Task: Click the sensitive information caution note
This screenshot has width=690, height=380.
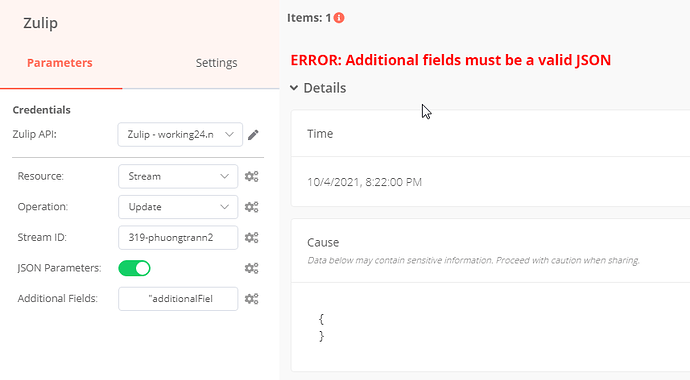Action: click(473, 260)
